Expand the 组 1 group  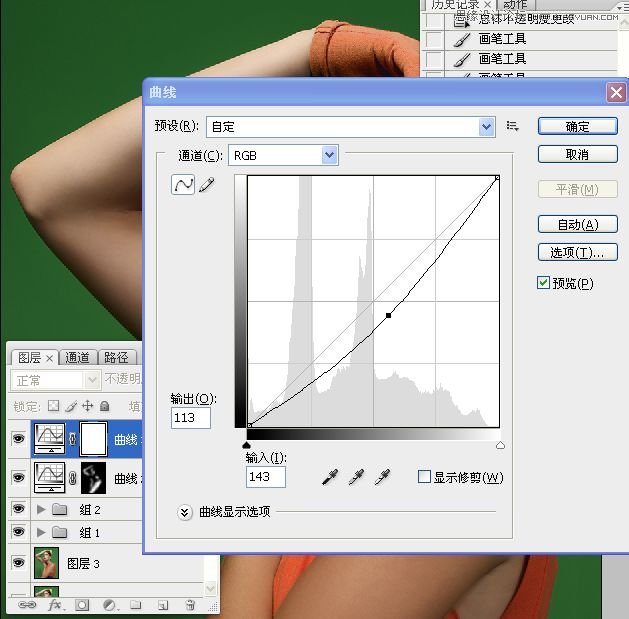tap(41, 532)
